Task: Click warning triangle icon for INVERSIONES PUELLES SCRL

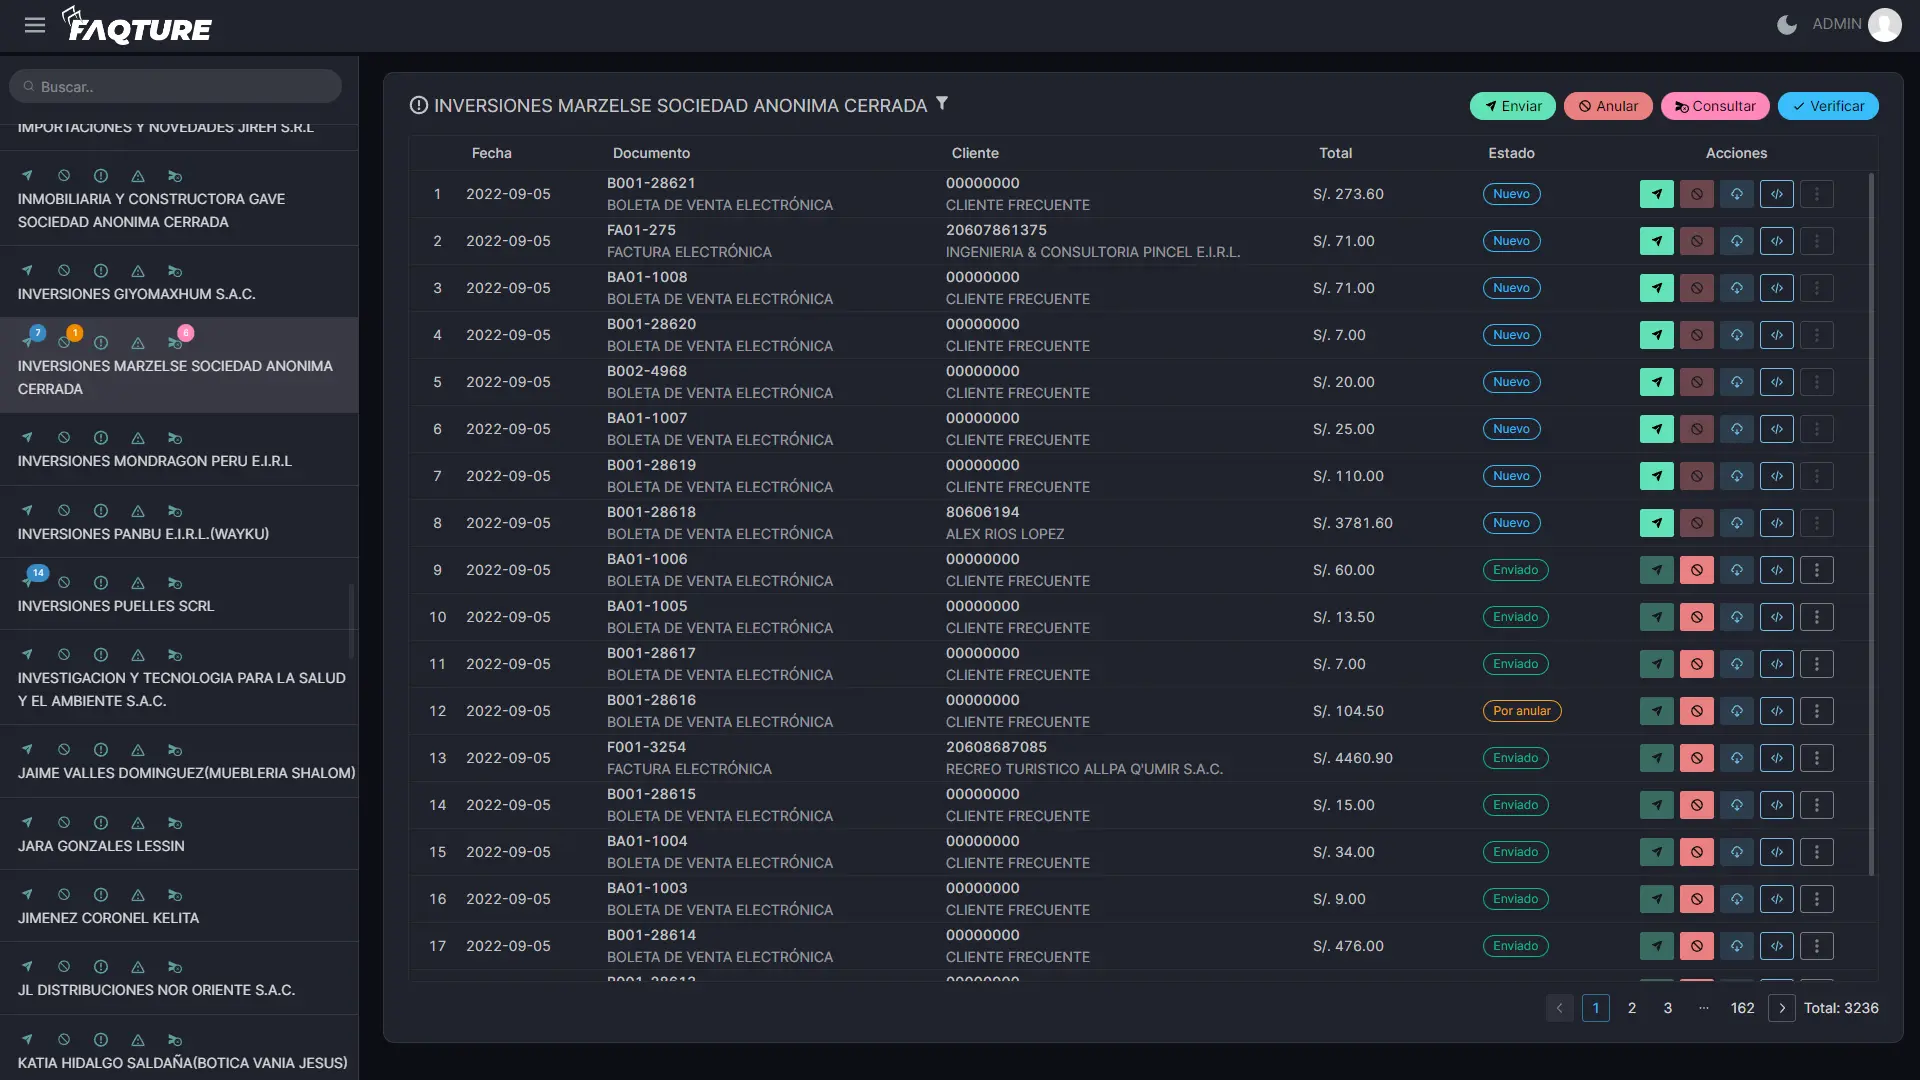Action: (138, 583)
